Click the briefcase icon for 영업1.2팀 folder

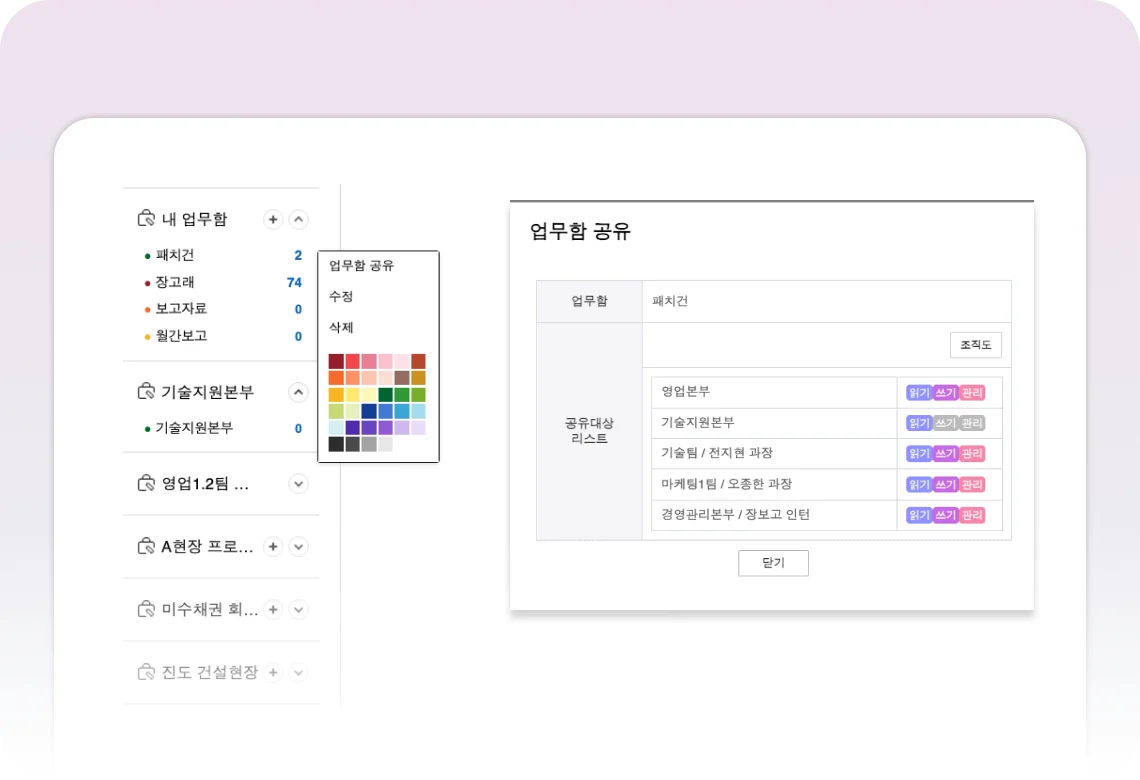(145, 483)
